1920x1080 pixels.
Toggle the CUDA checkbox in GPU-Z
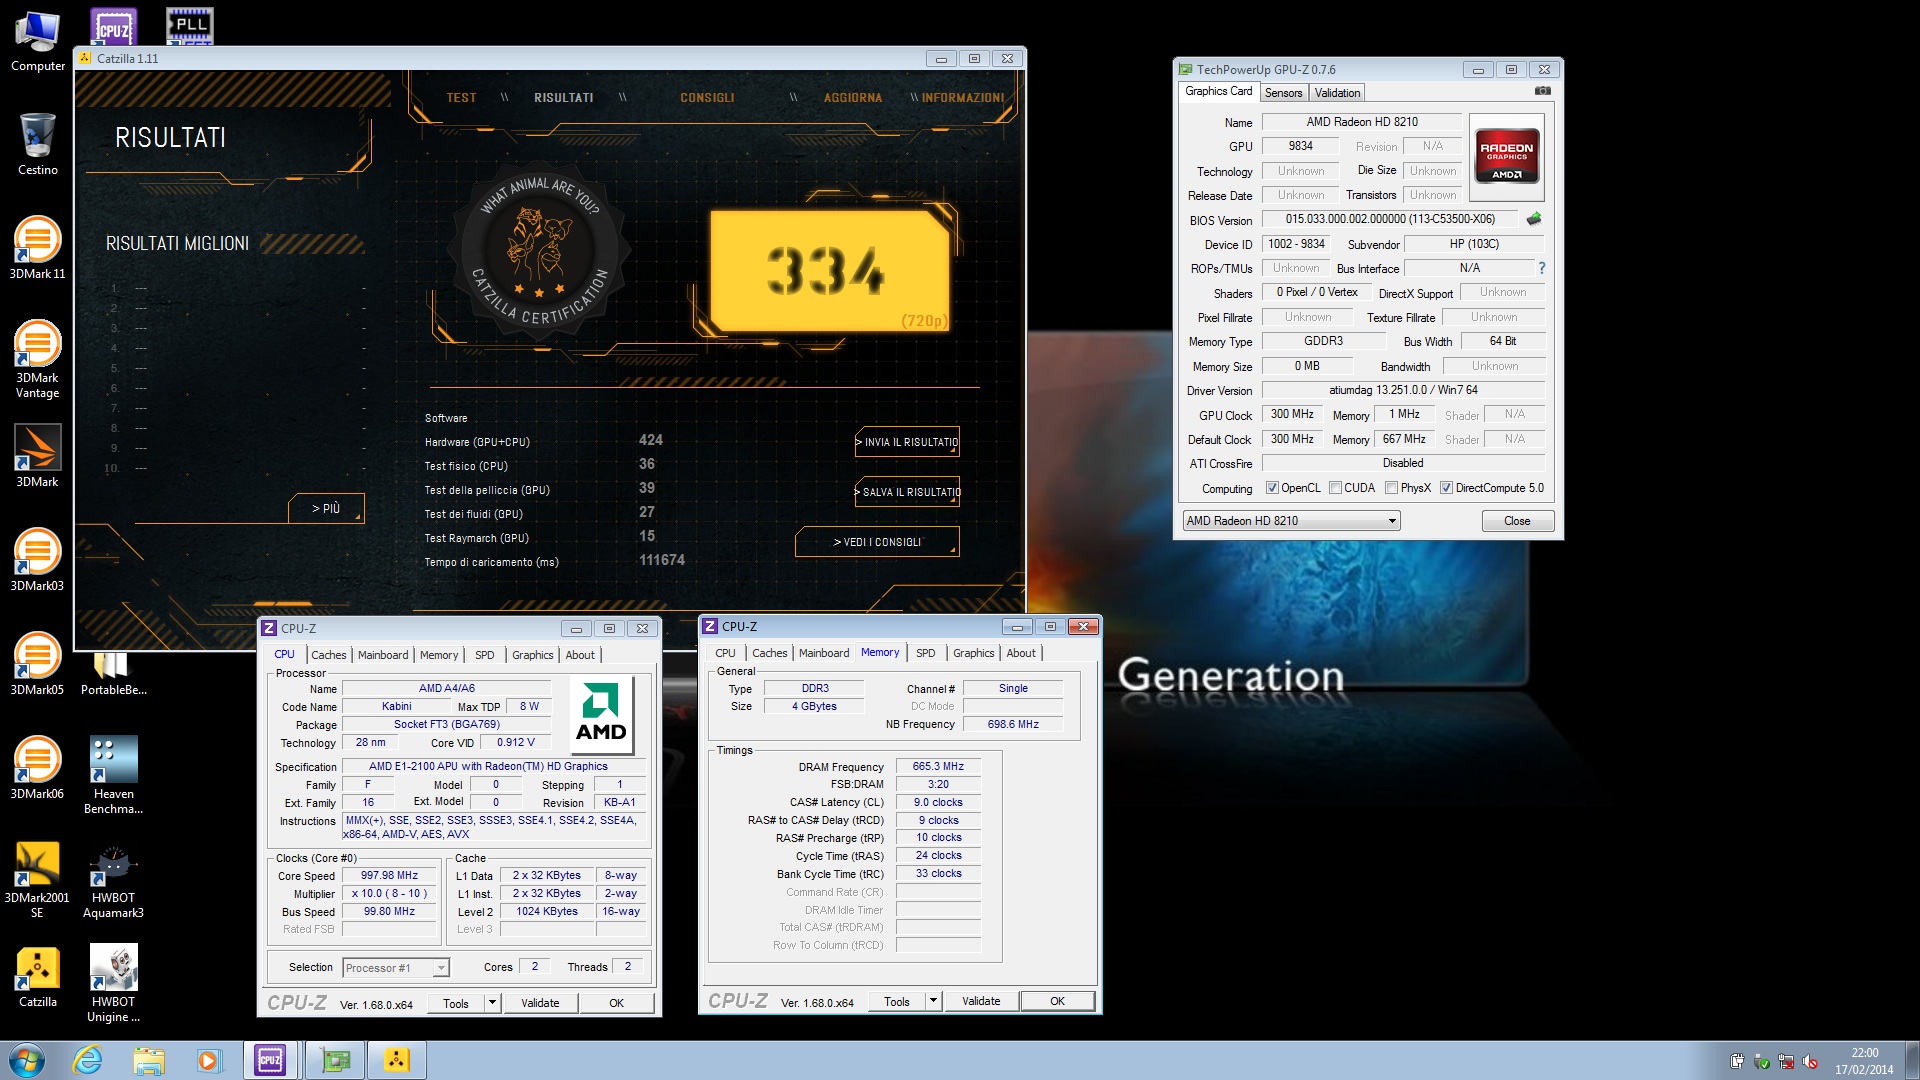[x=1335, y=488]
